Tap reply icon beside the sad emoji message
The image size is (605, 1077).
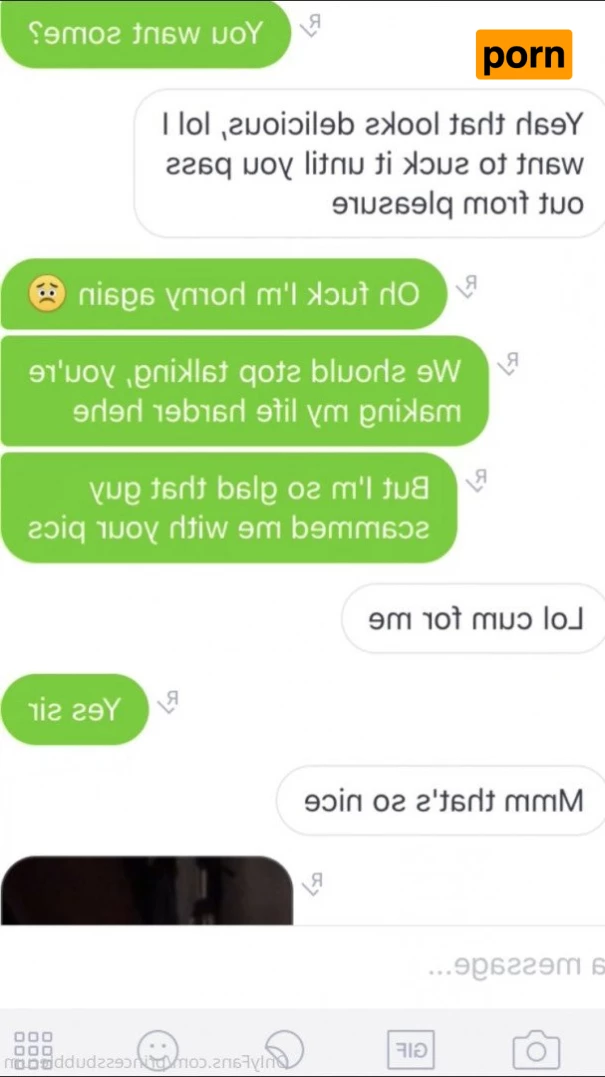click(x=468, y=285)
